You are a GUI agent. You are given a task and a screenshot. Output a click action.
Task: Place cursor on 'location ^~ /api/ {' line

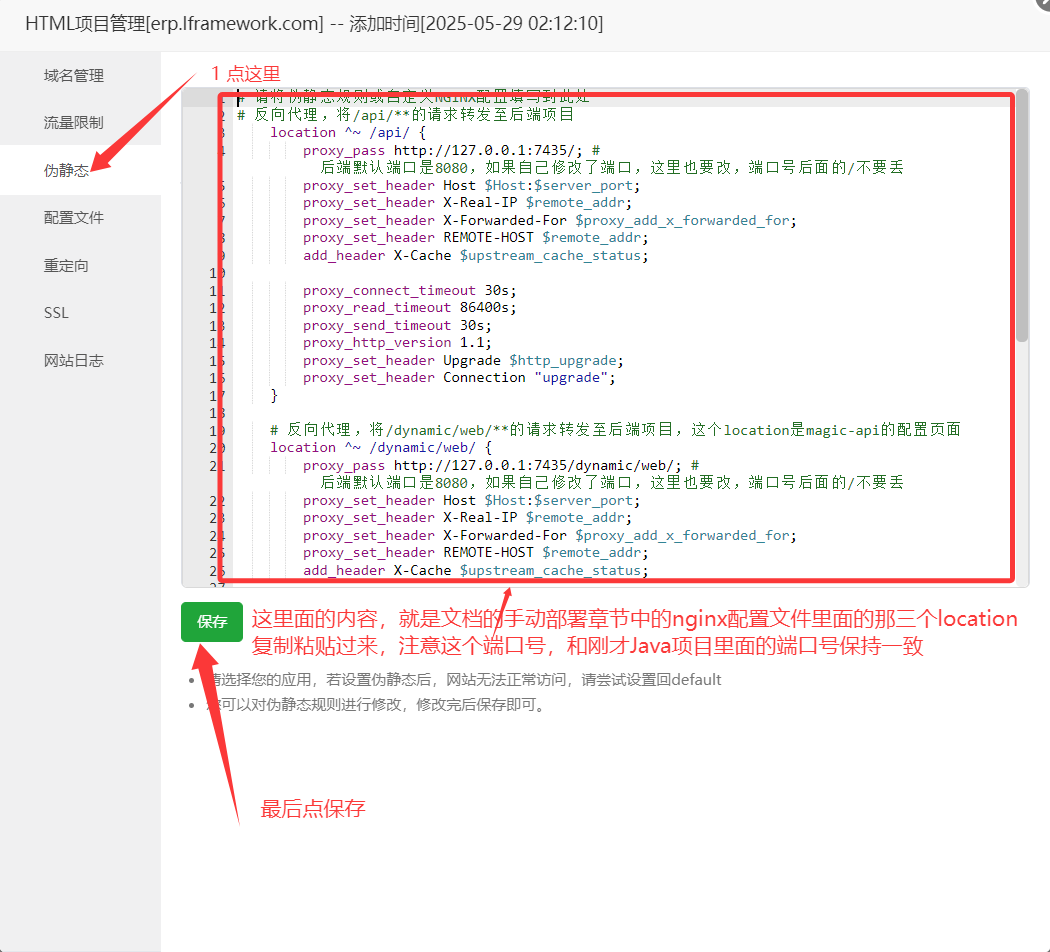(x=348, y=133)
